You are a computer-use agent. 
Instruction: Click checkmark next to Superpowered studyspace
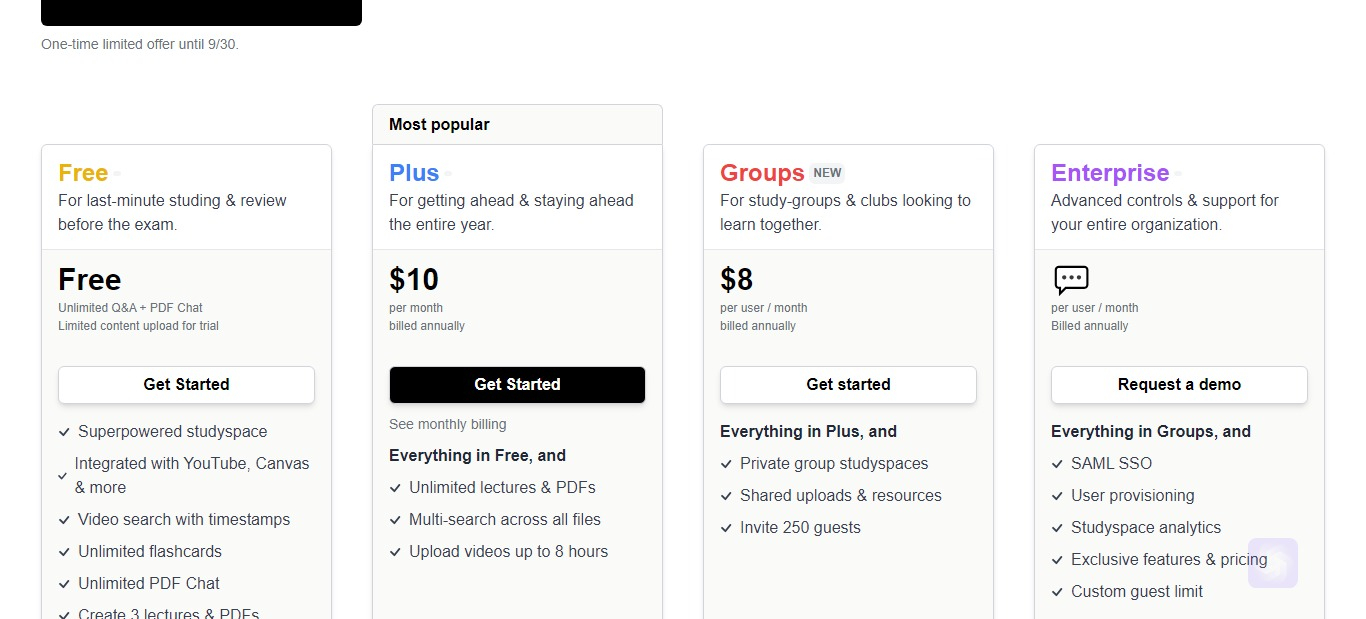(64, 432)
